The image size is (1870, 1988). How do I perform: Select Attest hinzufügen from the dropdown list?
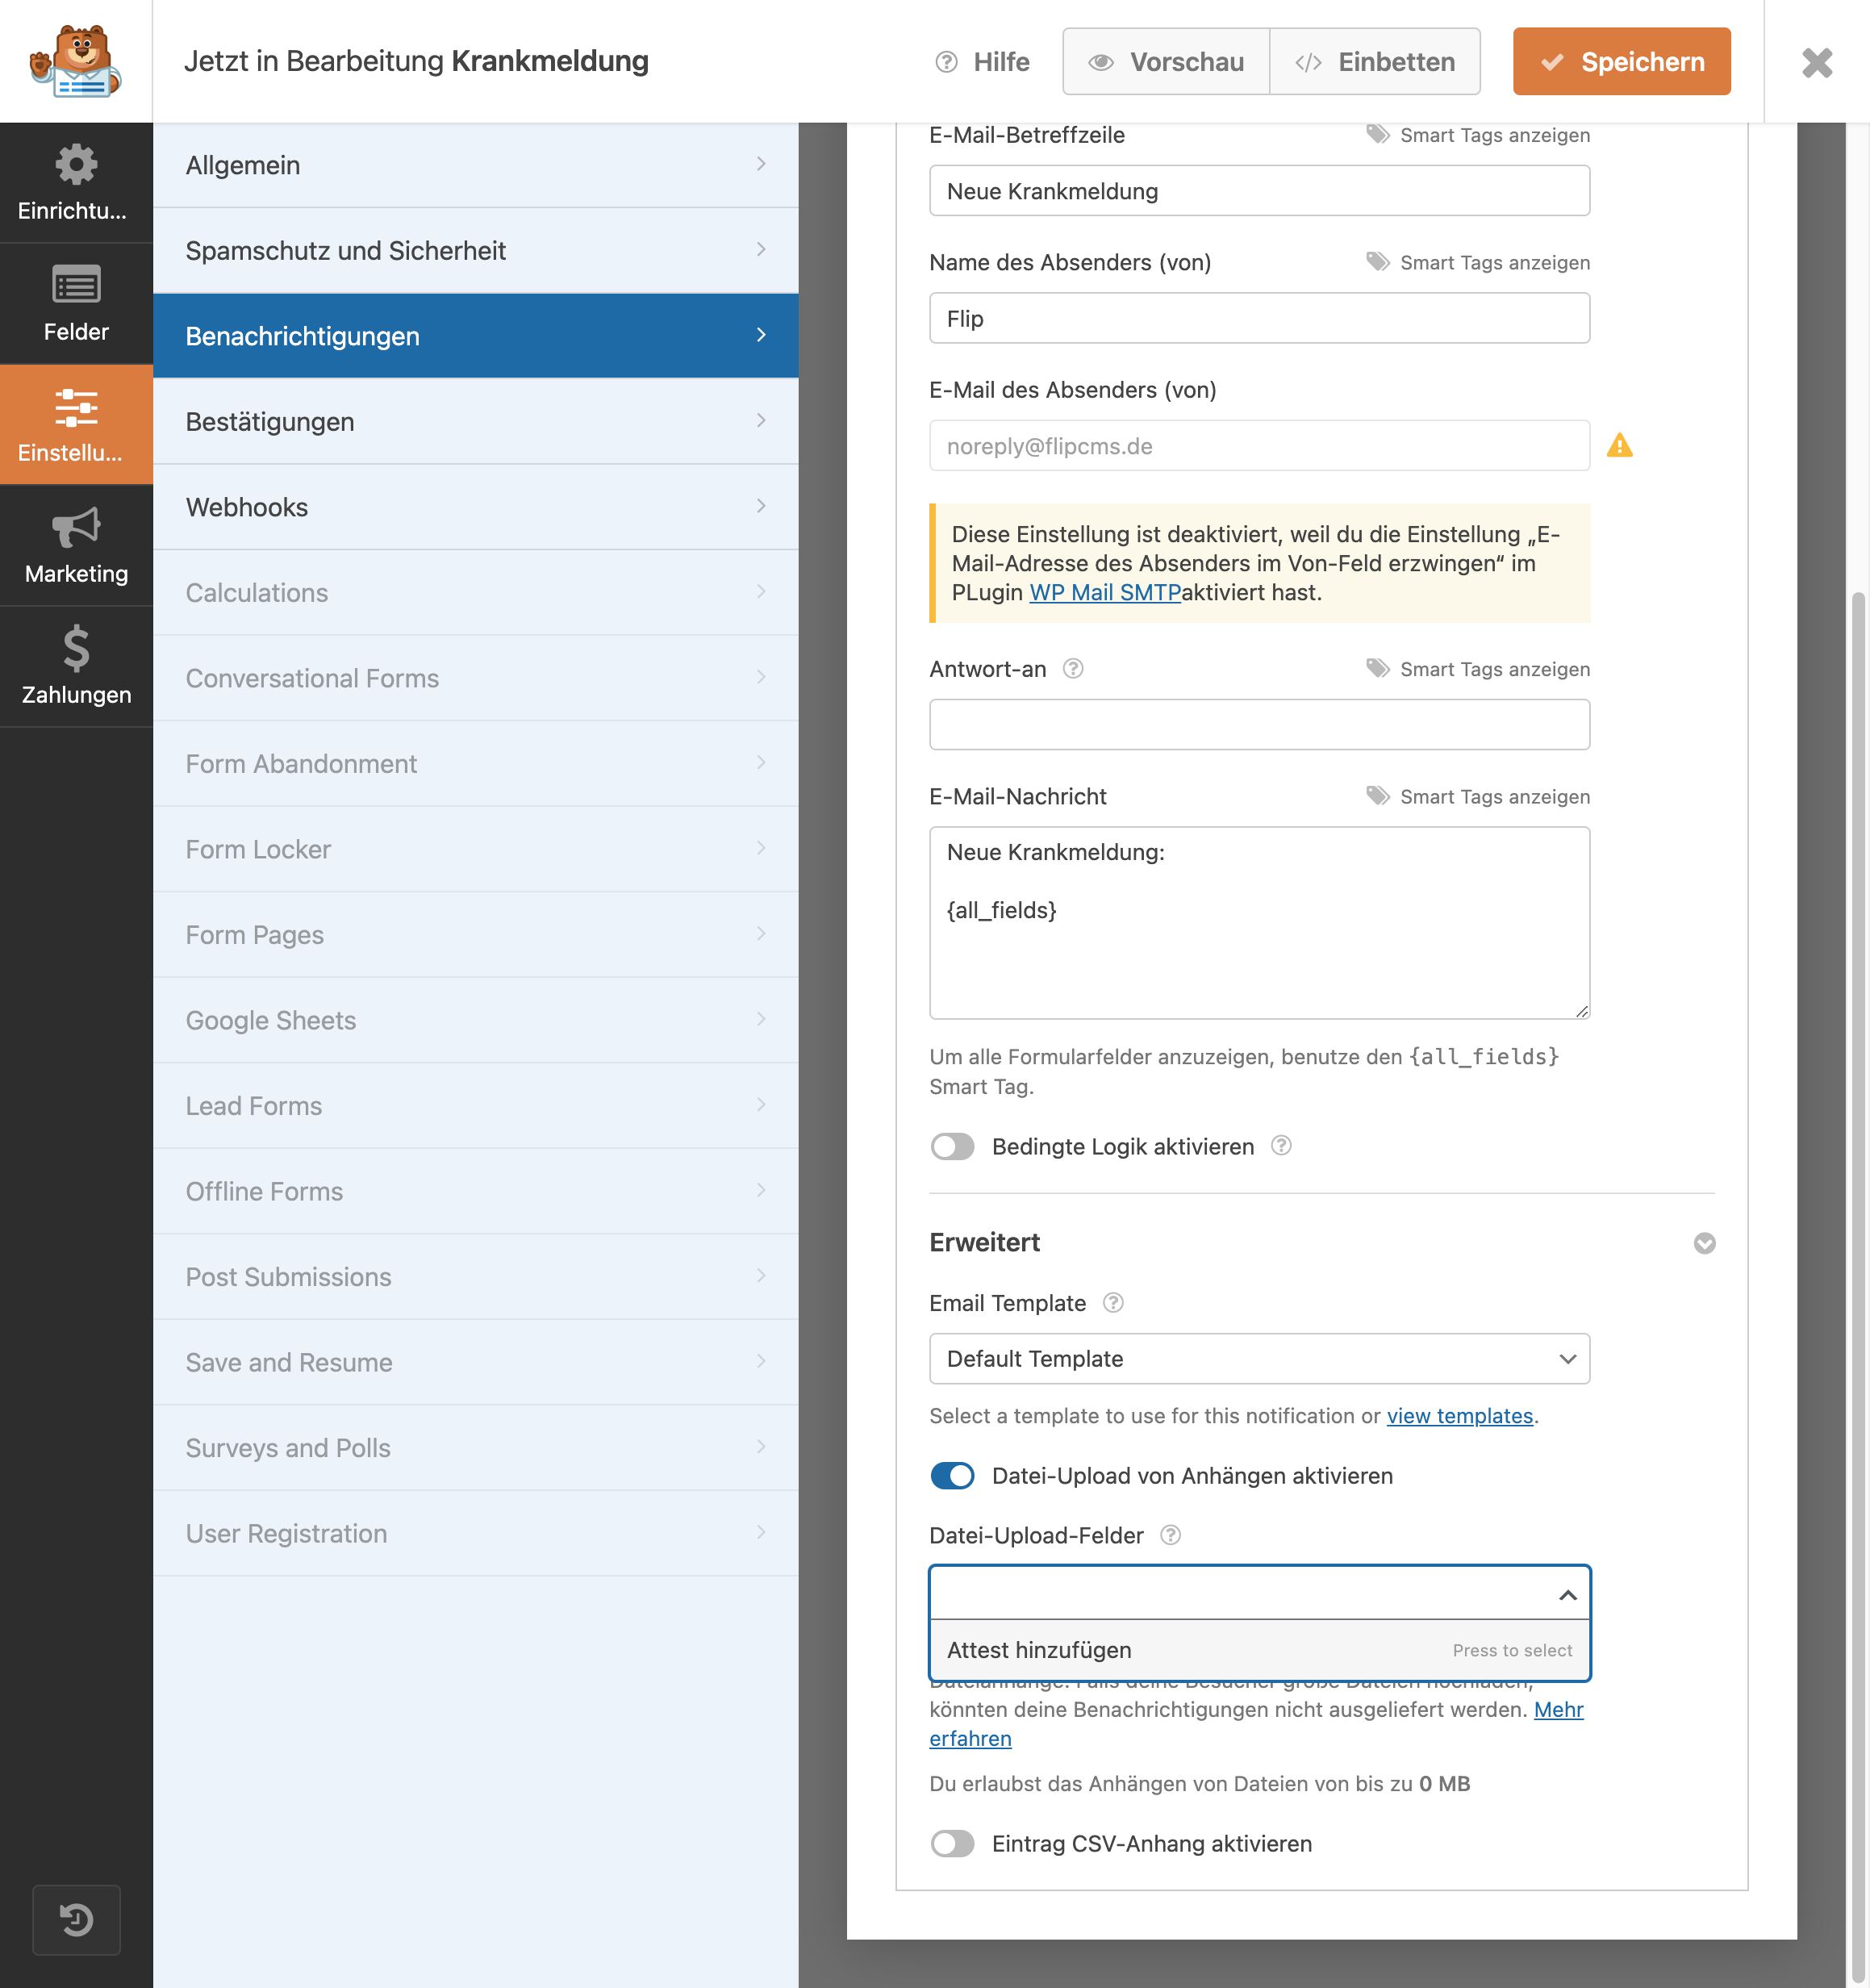pos(1259,1650)
